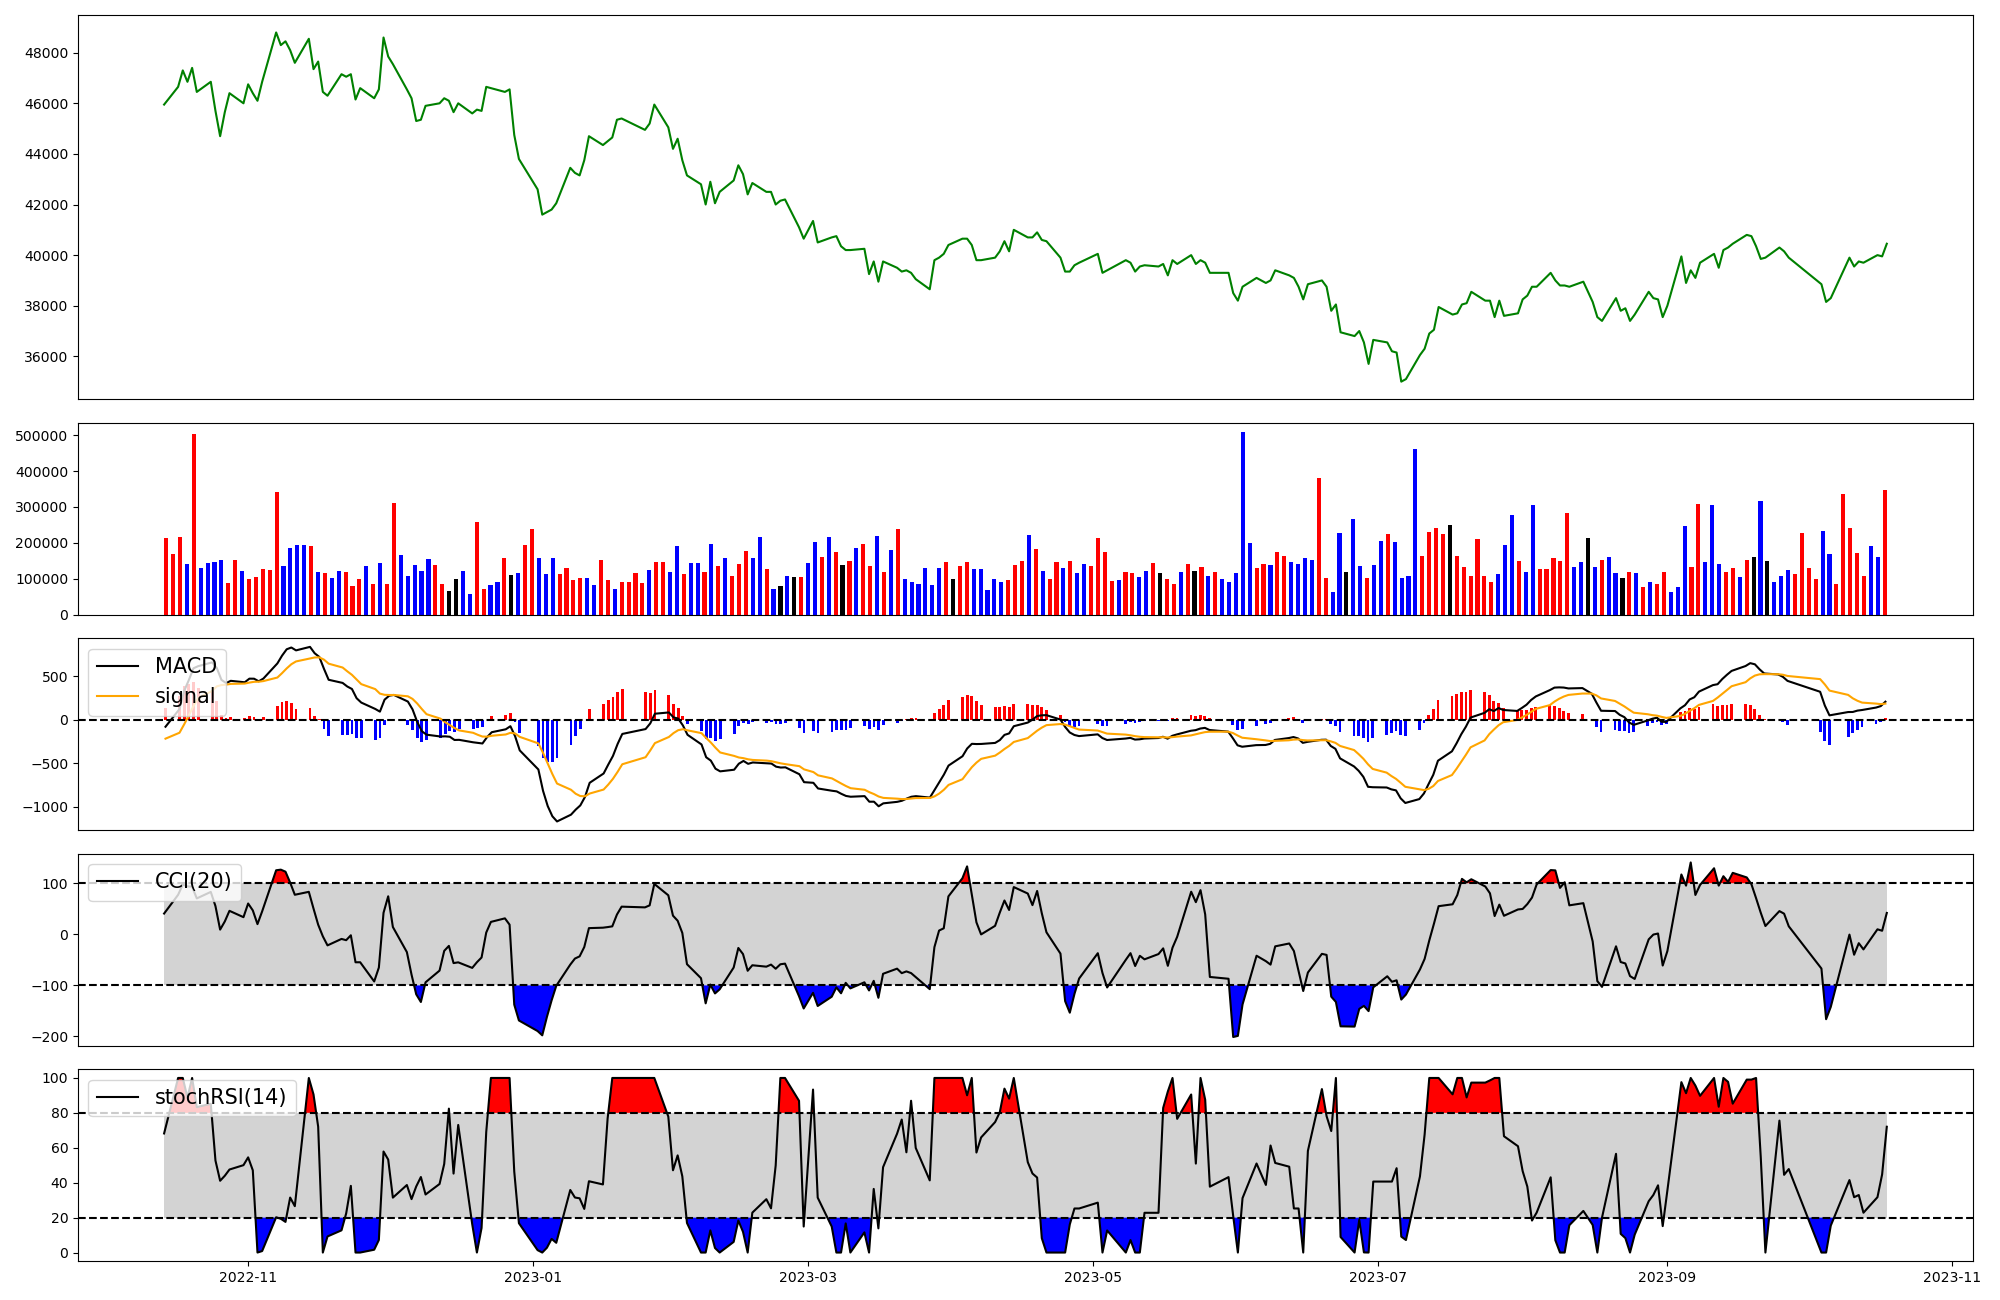Click the 48000 price axis tick label
Image resolution: width=2000 pixels, height=1300 pixels.
pos(46,53)
